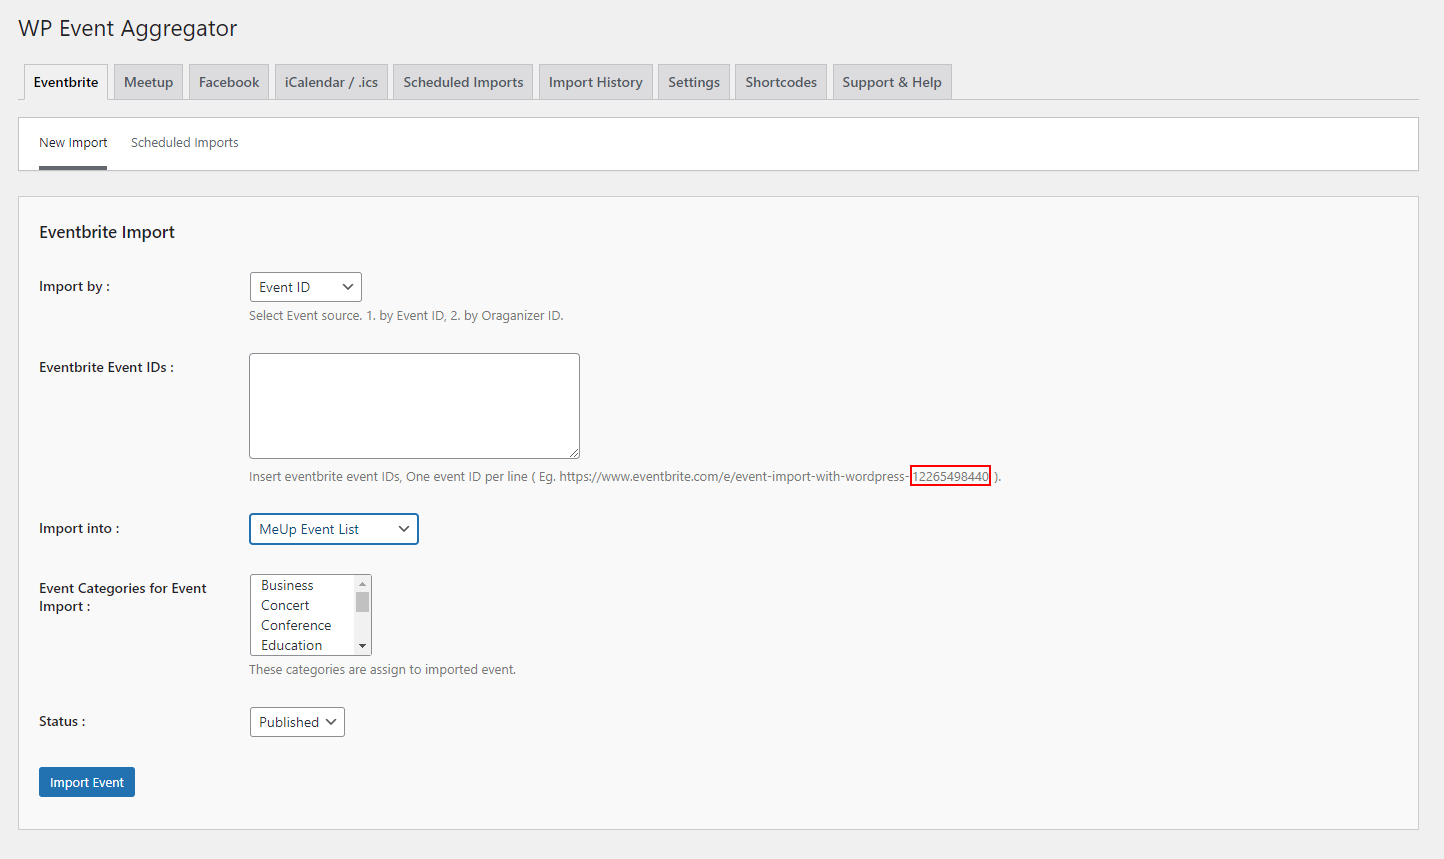Click the Import Event button
The width and height of the screenshot is (1444, 859).
[x=87, y=782]
